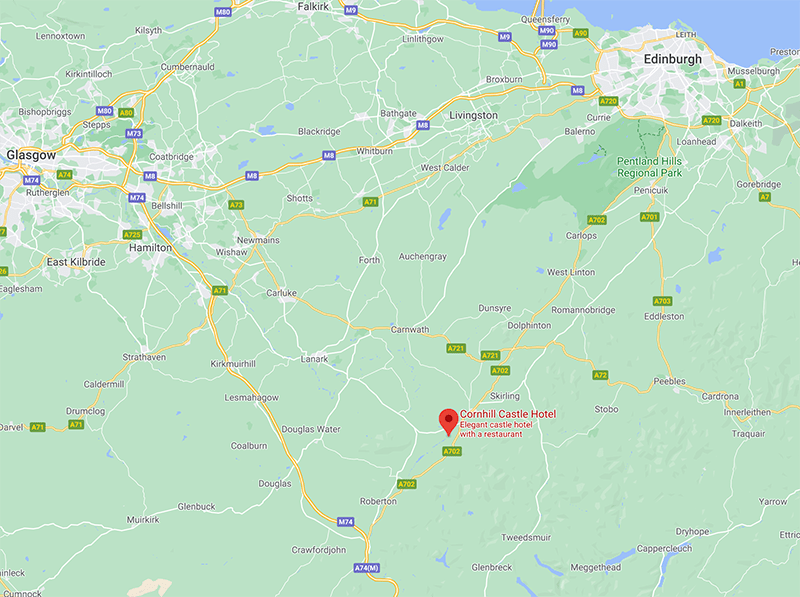Viewport: 800px width, 597px height.
Task: Click the A72 road badge near Stobo
Action: click(600, 375)
